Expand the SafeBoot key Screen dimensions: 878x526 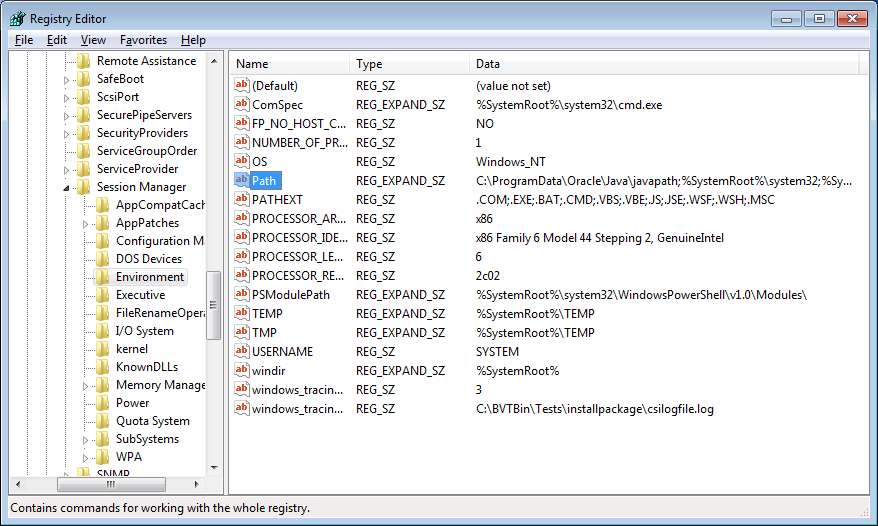click(66, 80)
